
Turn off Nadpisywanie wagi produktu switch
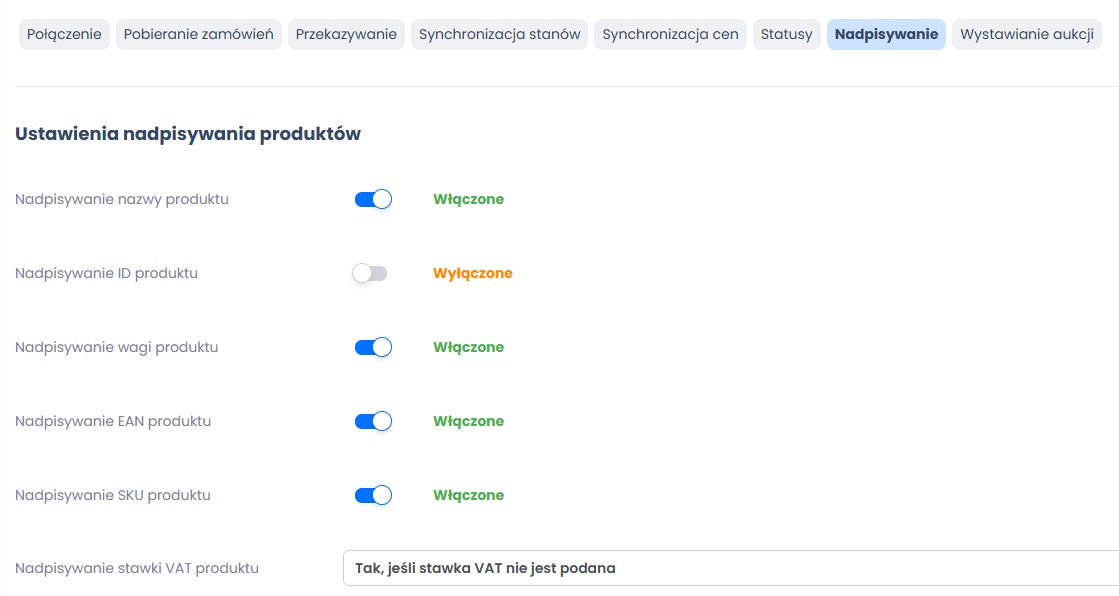373,348
